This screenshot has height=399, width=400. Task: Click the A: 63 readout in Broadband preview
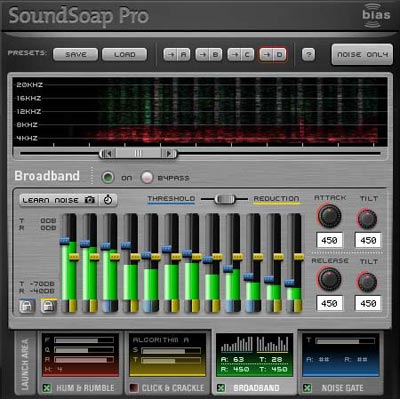(233, 359)
